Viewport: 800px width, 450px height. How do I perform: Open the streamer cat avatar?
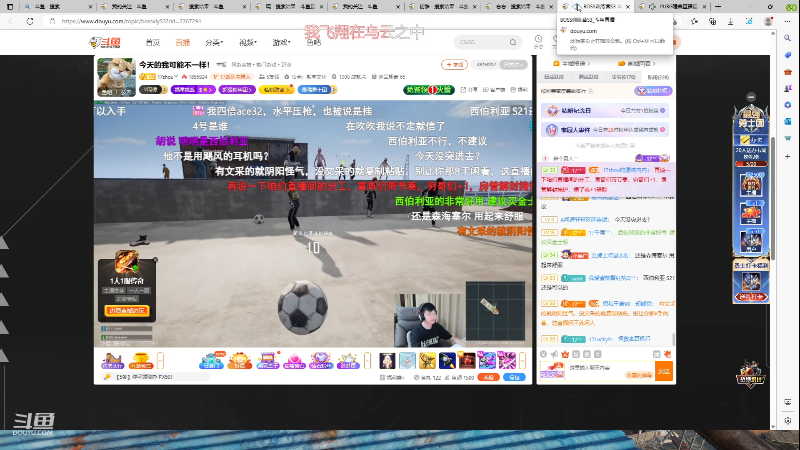[x=116, y=77]
